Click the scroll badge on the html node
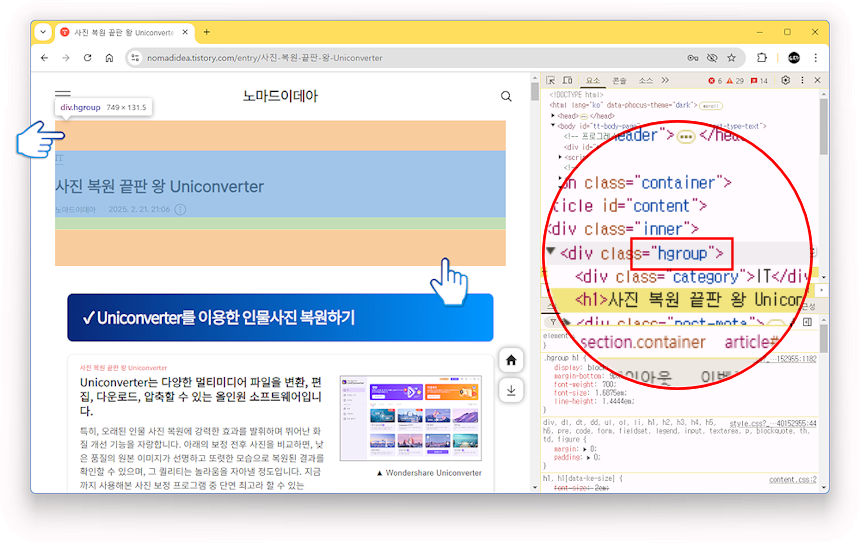Viewport: 860px width, 543px height. click(712, 105)
